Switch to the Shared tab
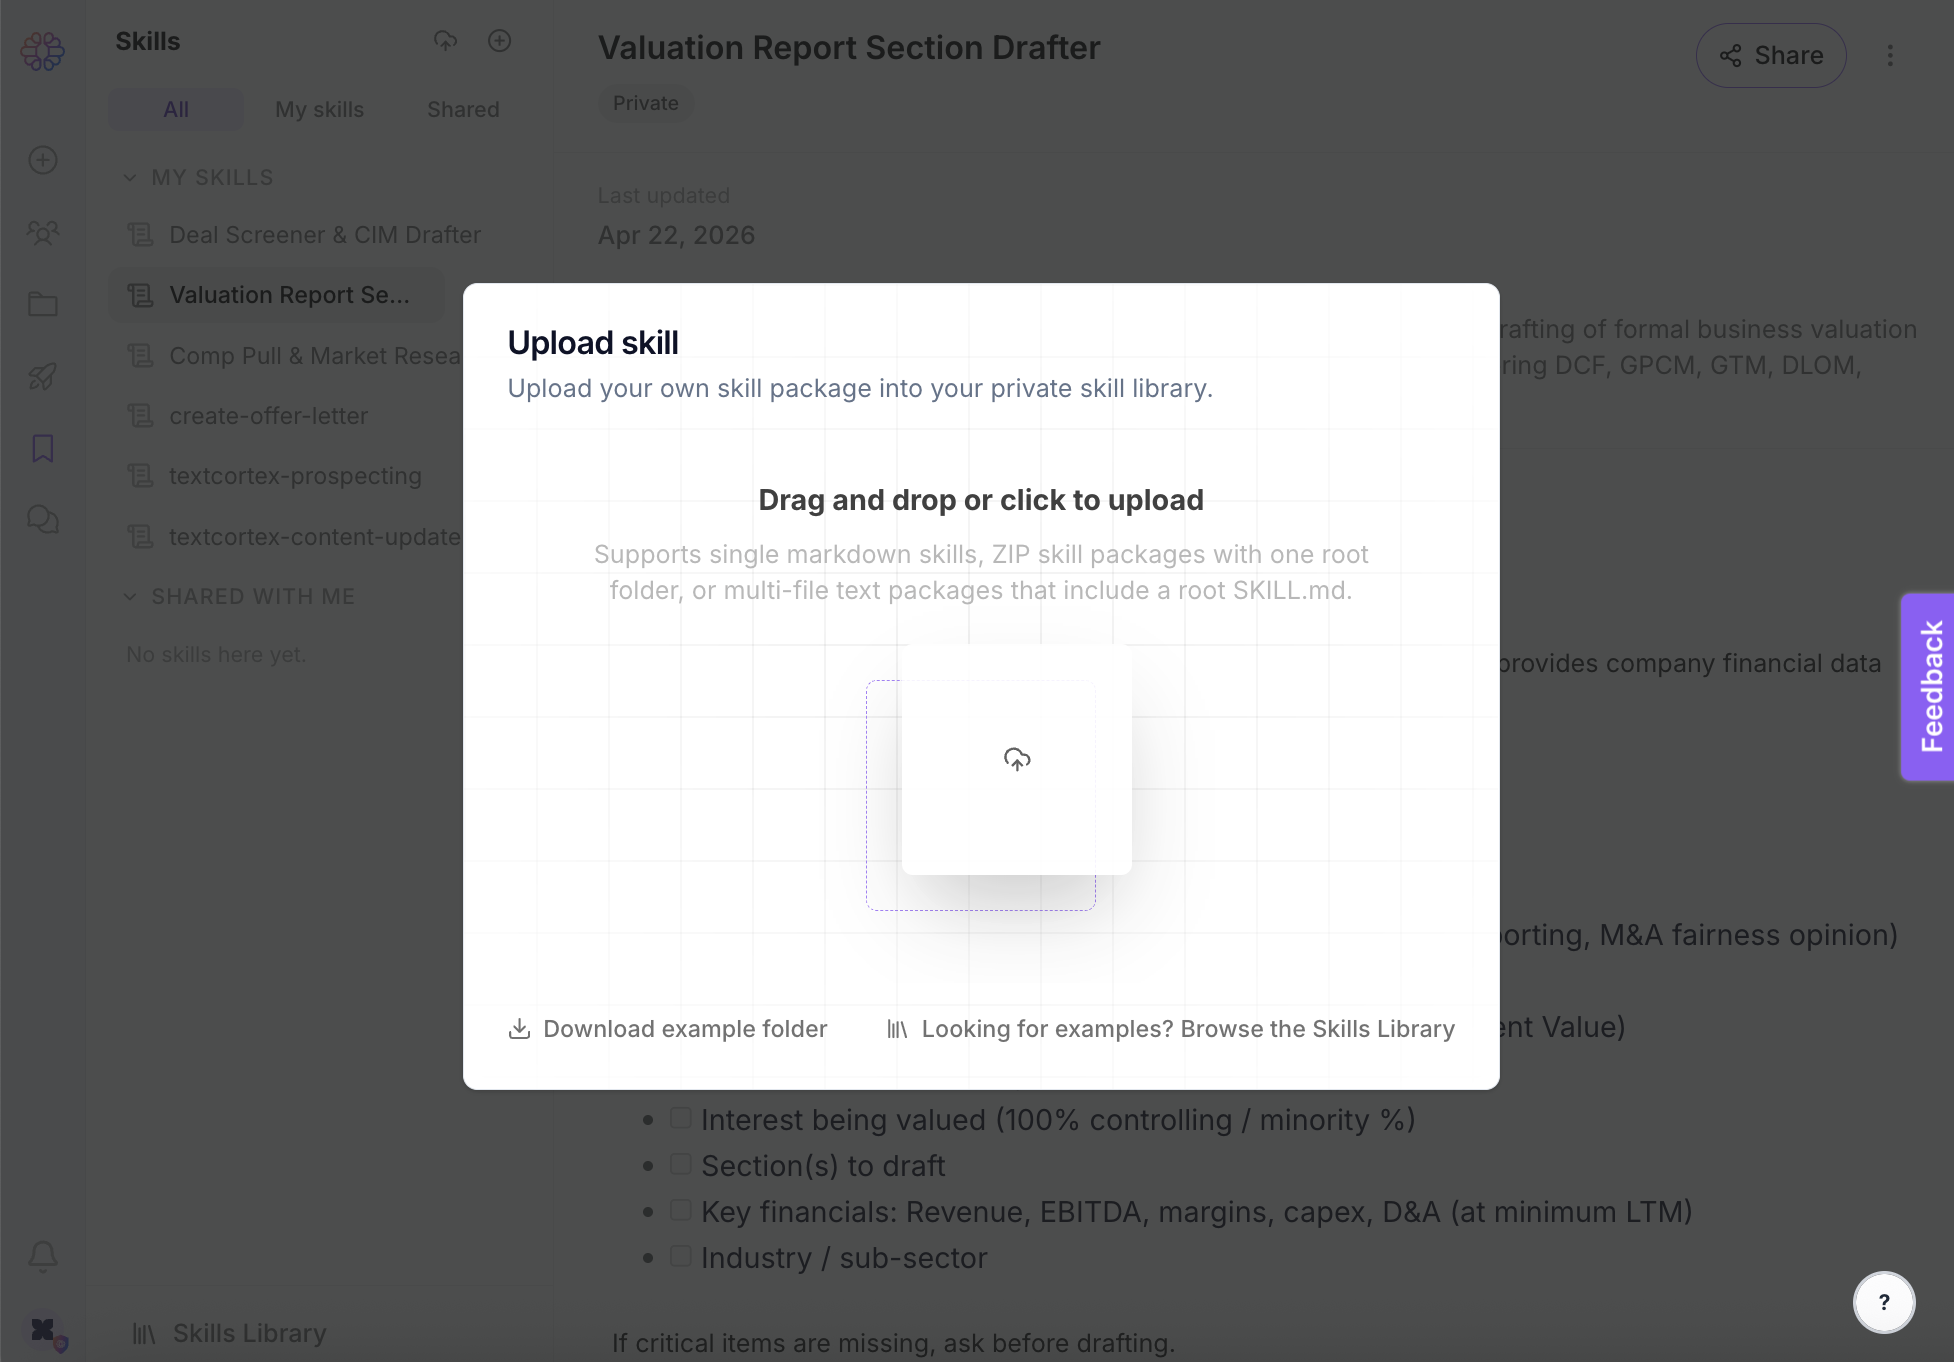Screen dimensions: 1954x1362 [463, 109]
